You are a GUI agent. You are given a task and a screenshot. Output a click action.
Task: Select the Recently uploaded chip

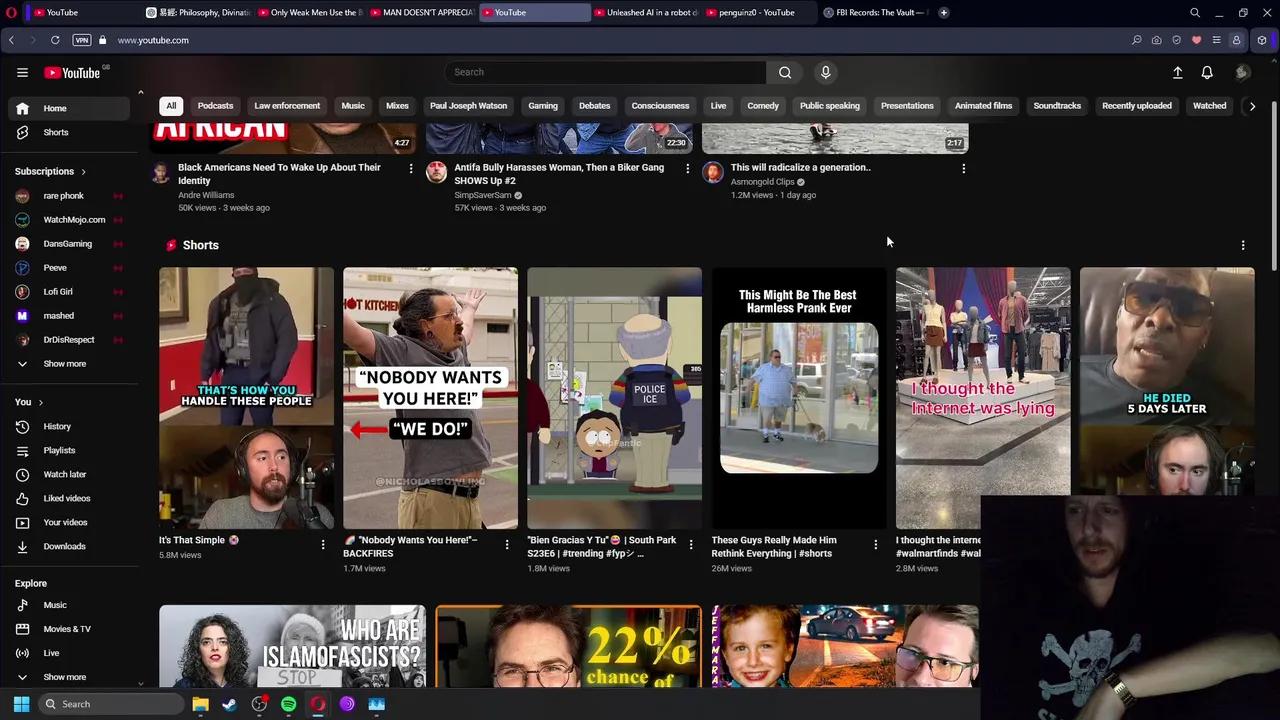[x=1137, y=106]
